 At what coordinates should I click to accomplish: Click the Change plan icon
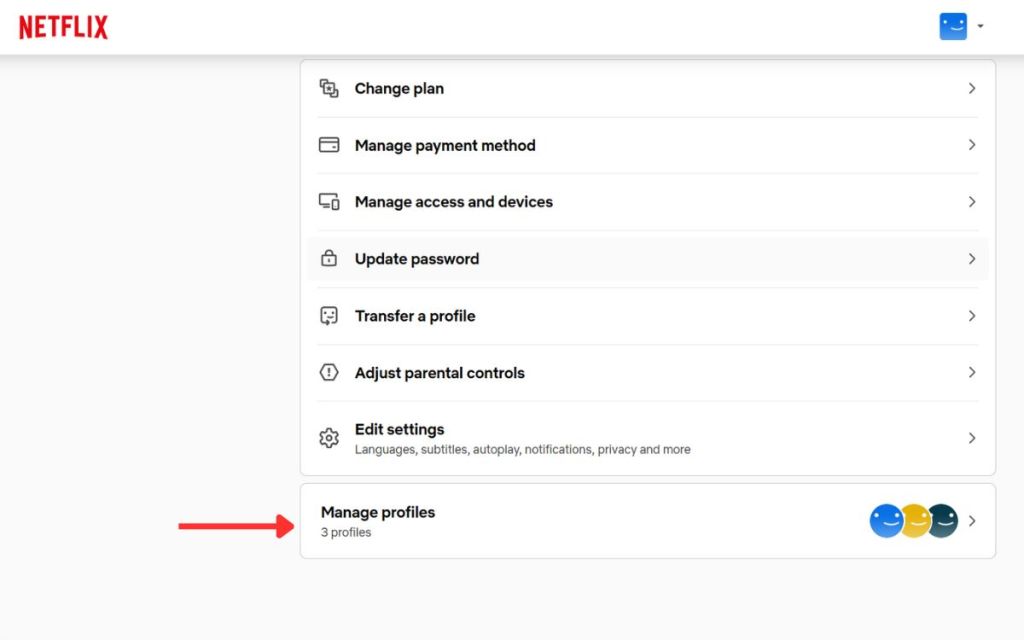click(329, 88)
